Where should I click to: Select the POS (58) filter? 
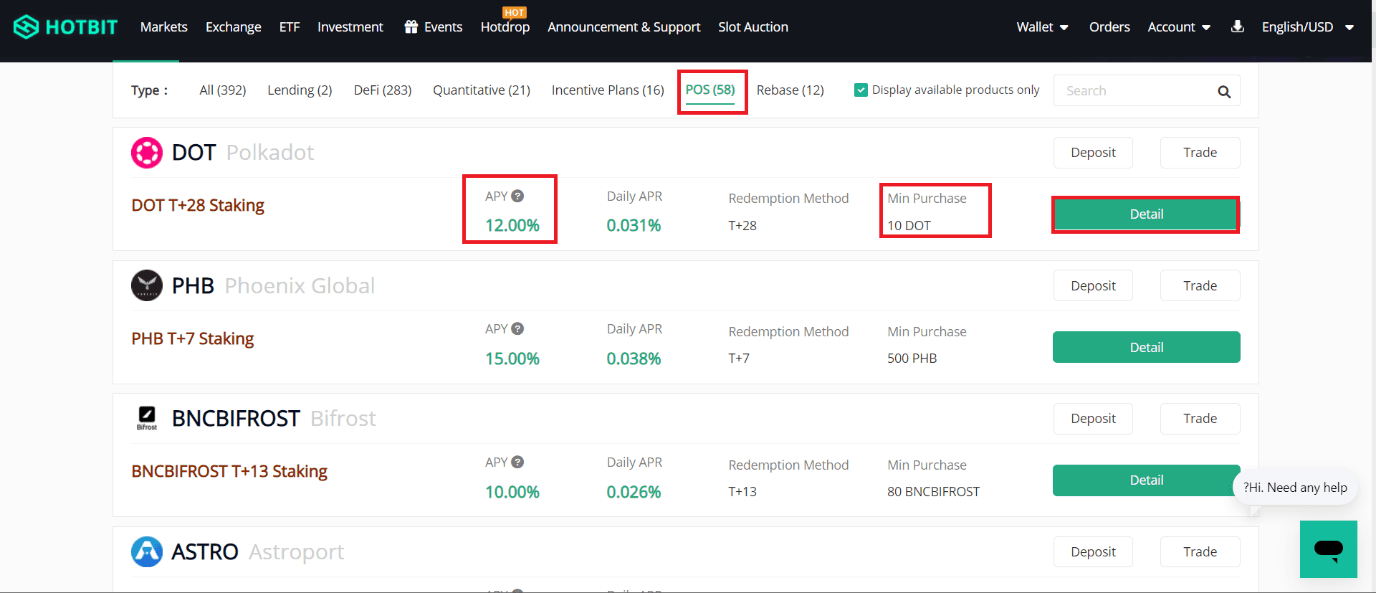710,90
